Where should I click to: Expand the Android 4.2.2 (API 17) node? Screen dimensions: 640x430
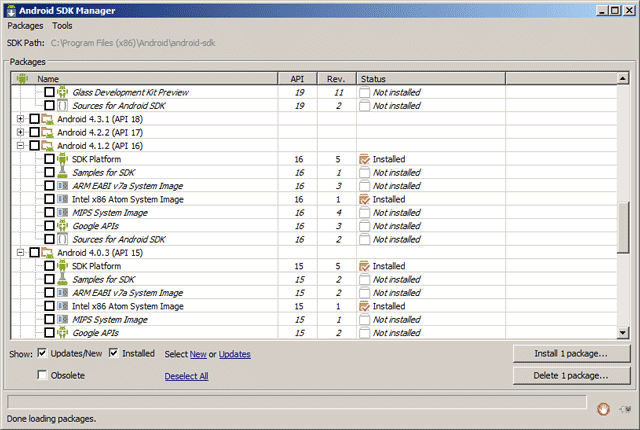pyautogui.click(x=20, y=132)
